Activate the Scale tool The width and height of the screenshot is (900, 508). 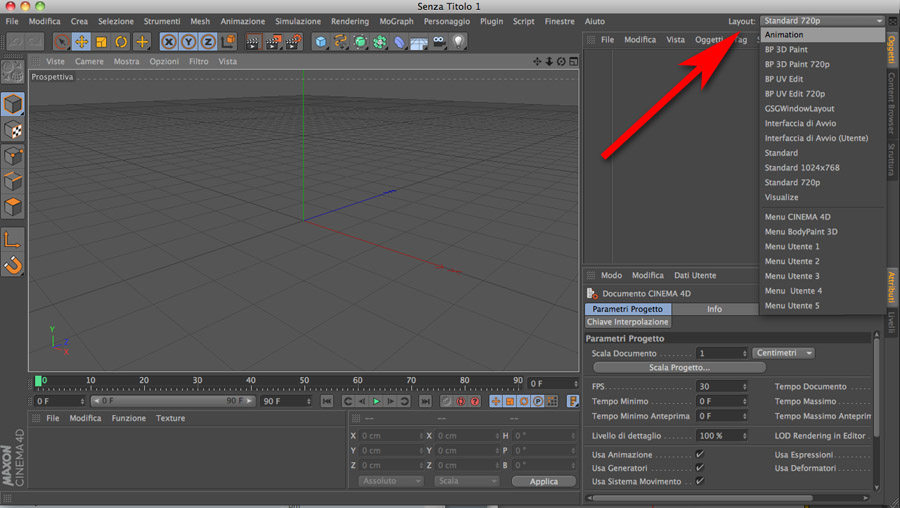(x=101, y=41)
